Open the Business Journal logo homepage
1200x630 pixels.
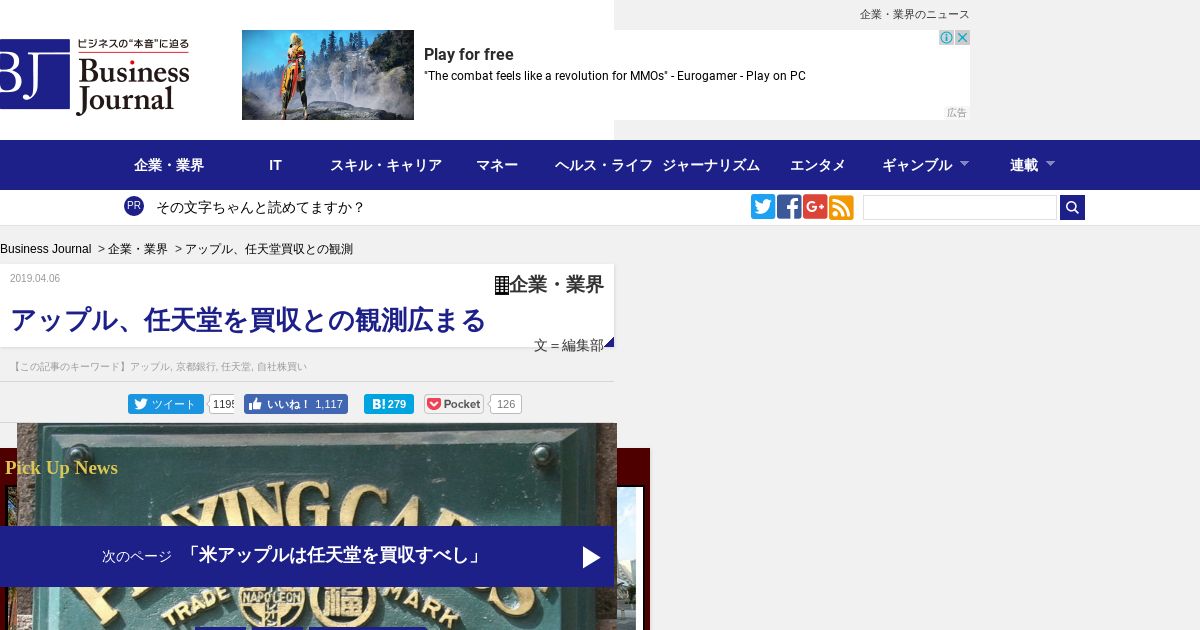(x=95, y=76)
